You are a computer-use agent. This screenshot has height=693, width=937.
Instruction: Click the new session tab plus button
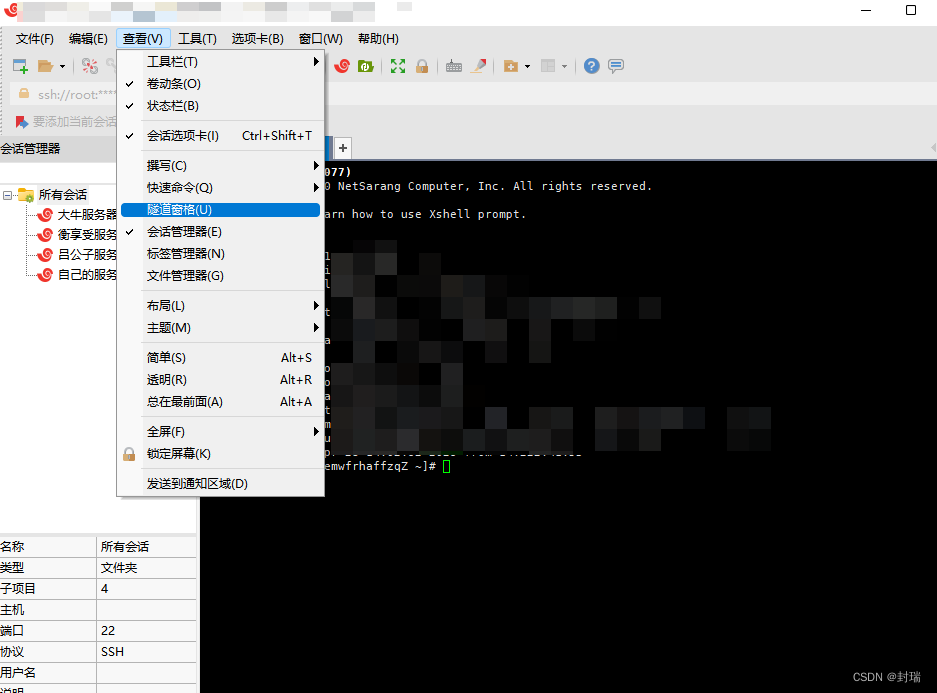pyautogui.click(x=342, y=147)
